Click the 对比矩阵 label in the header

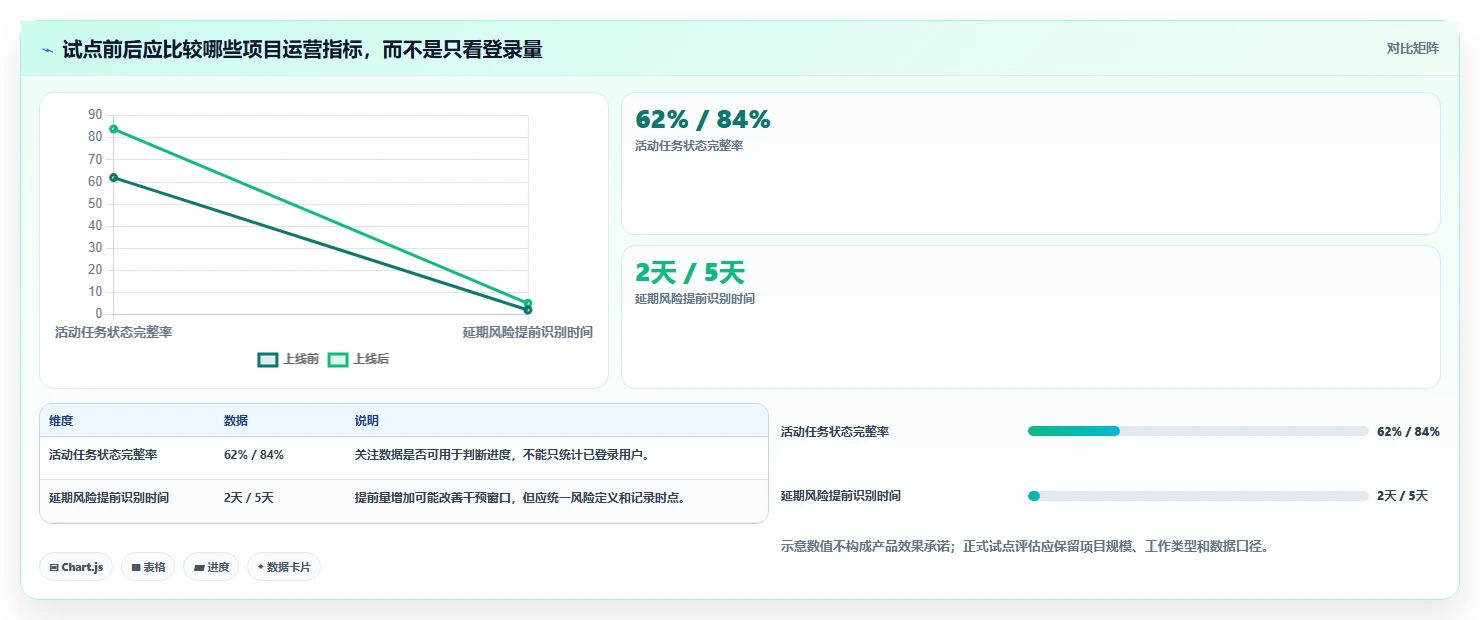click(1413, 49)
